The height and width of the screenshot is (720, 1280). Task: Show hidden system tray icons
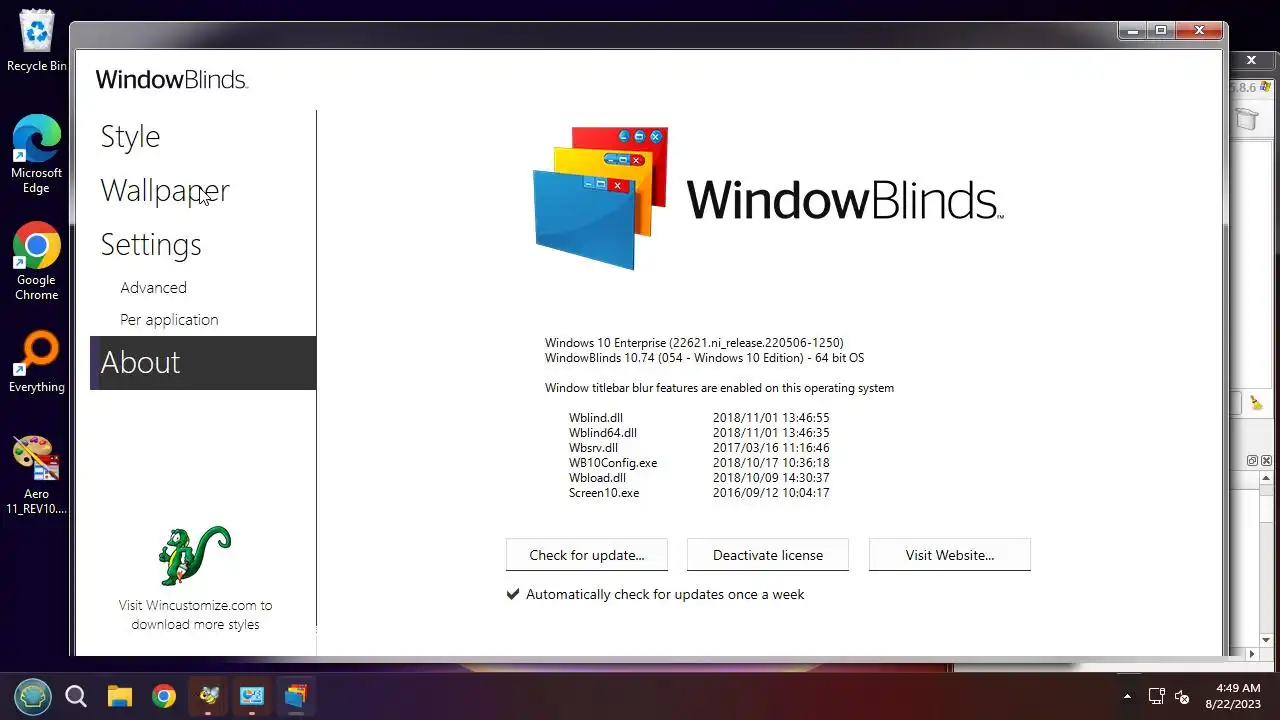(1127, 696)
